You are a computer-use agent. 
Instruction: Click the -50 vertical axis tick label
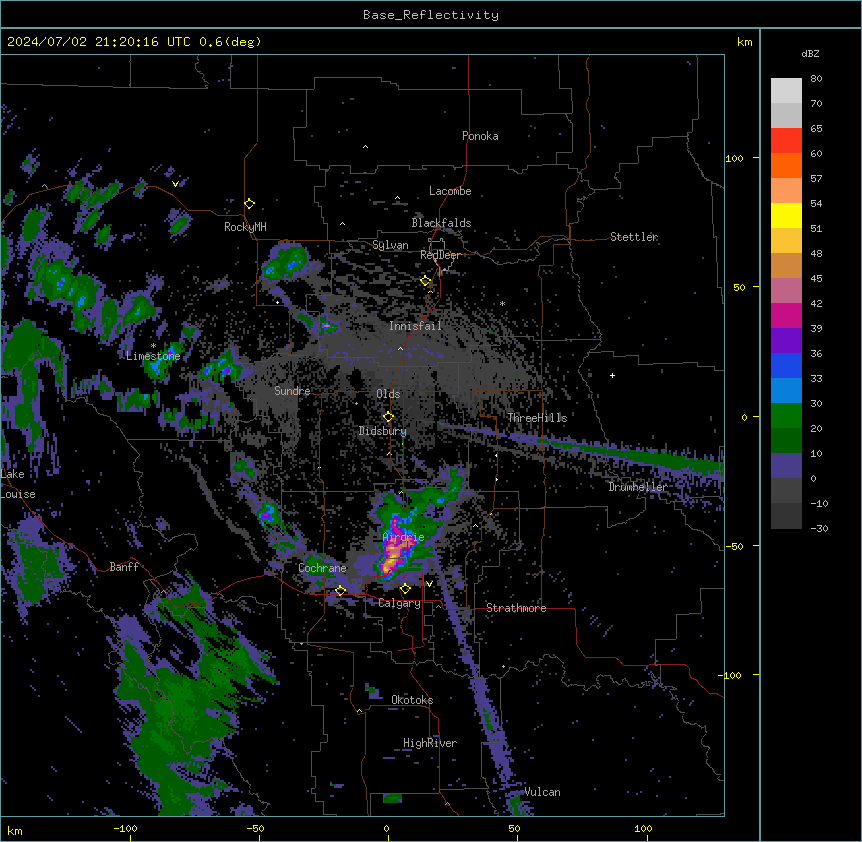coord(734,546)
